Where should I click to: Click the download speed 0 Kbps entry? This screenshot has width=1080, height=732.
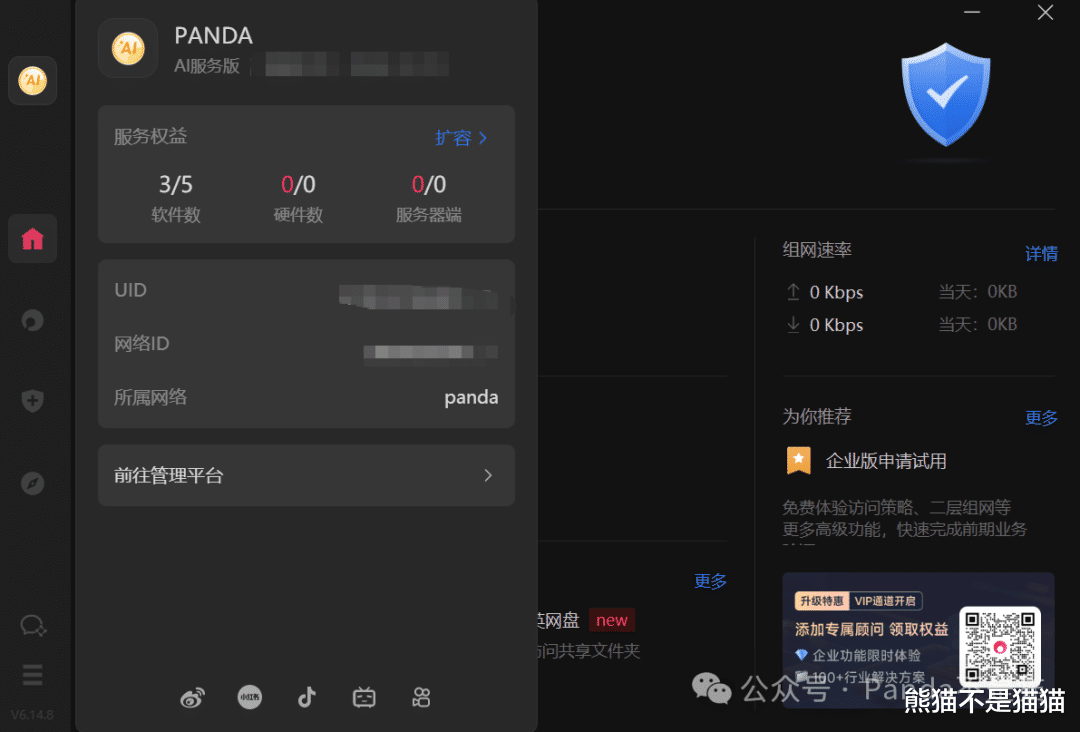(x=825, y=324)
